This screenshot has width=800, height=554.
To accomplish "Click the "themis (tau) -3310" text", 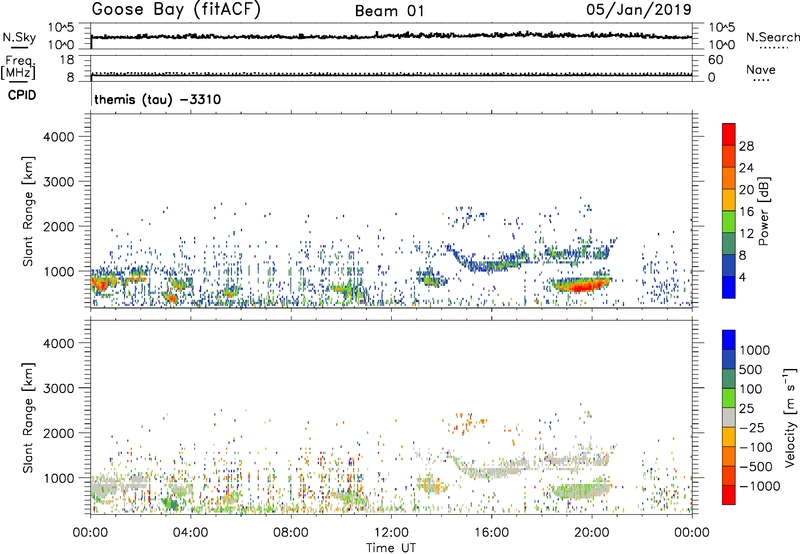I will 158,99.
